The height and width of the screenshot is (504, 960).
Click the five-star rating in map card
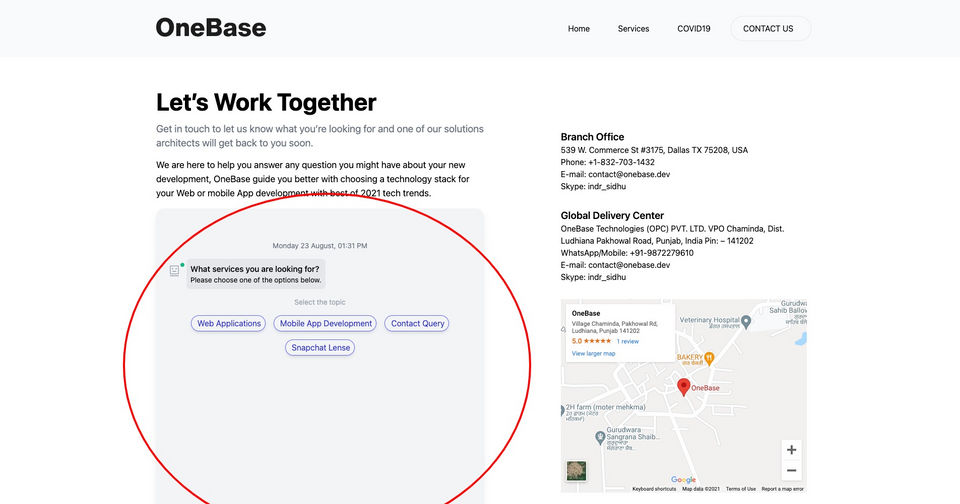(597, 341)
